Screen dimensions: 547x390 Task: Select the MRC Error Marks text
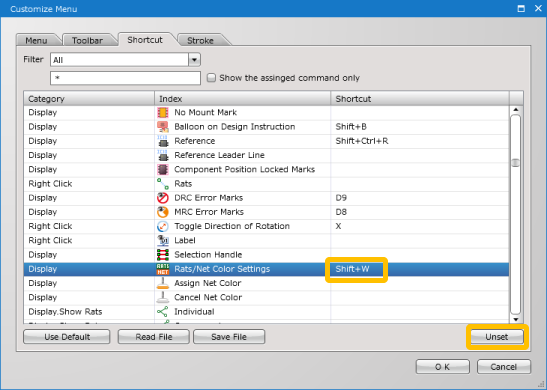tap(209, 212)
